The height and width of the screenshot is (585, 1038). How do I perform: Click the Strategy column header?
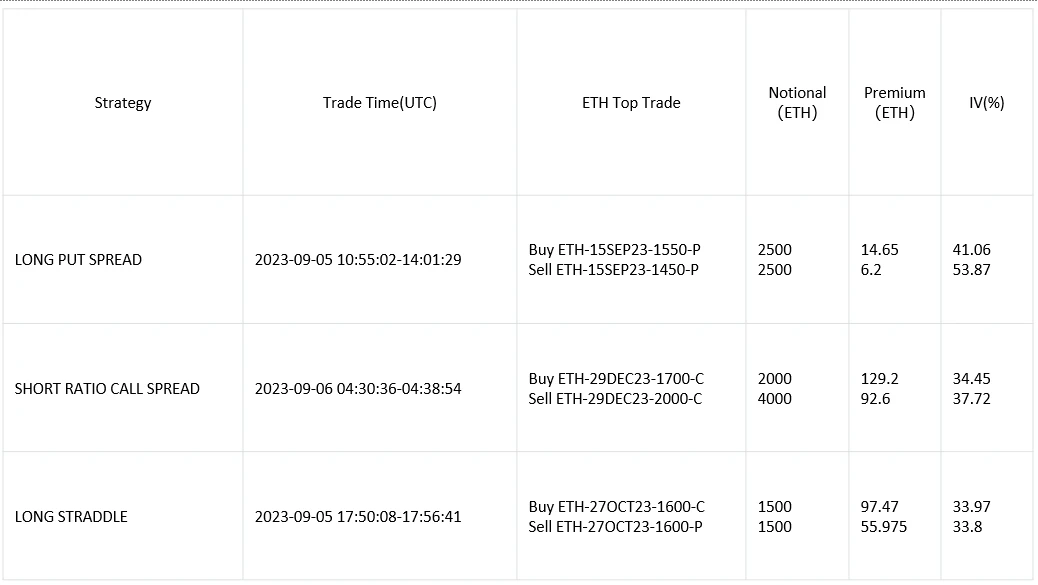pos(123,103)
